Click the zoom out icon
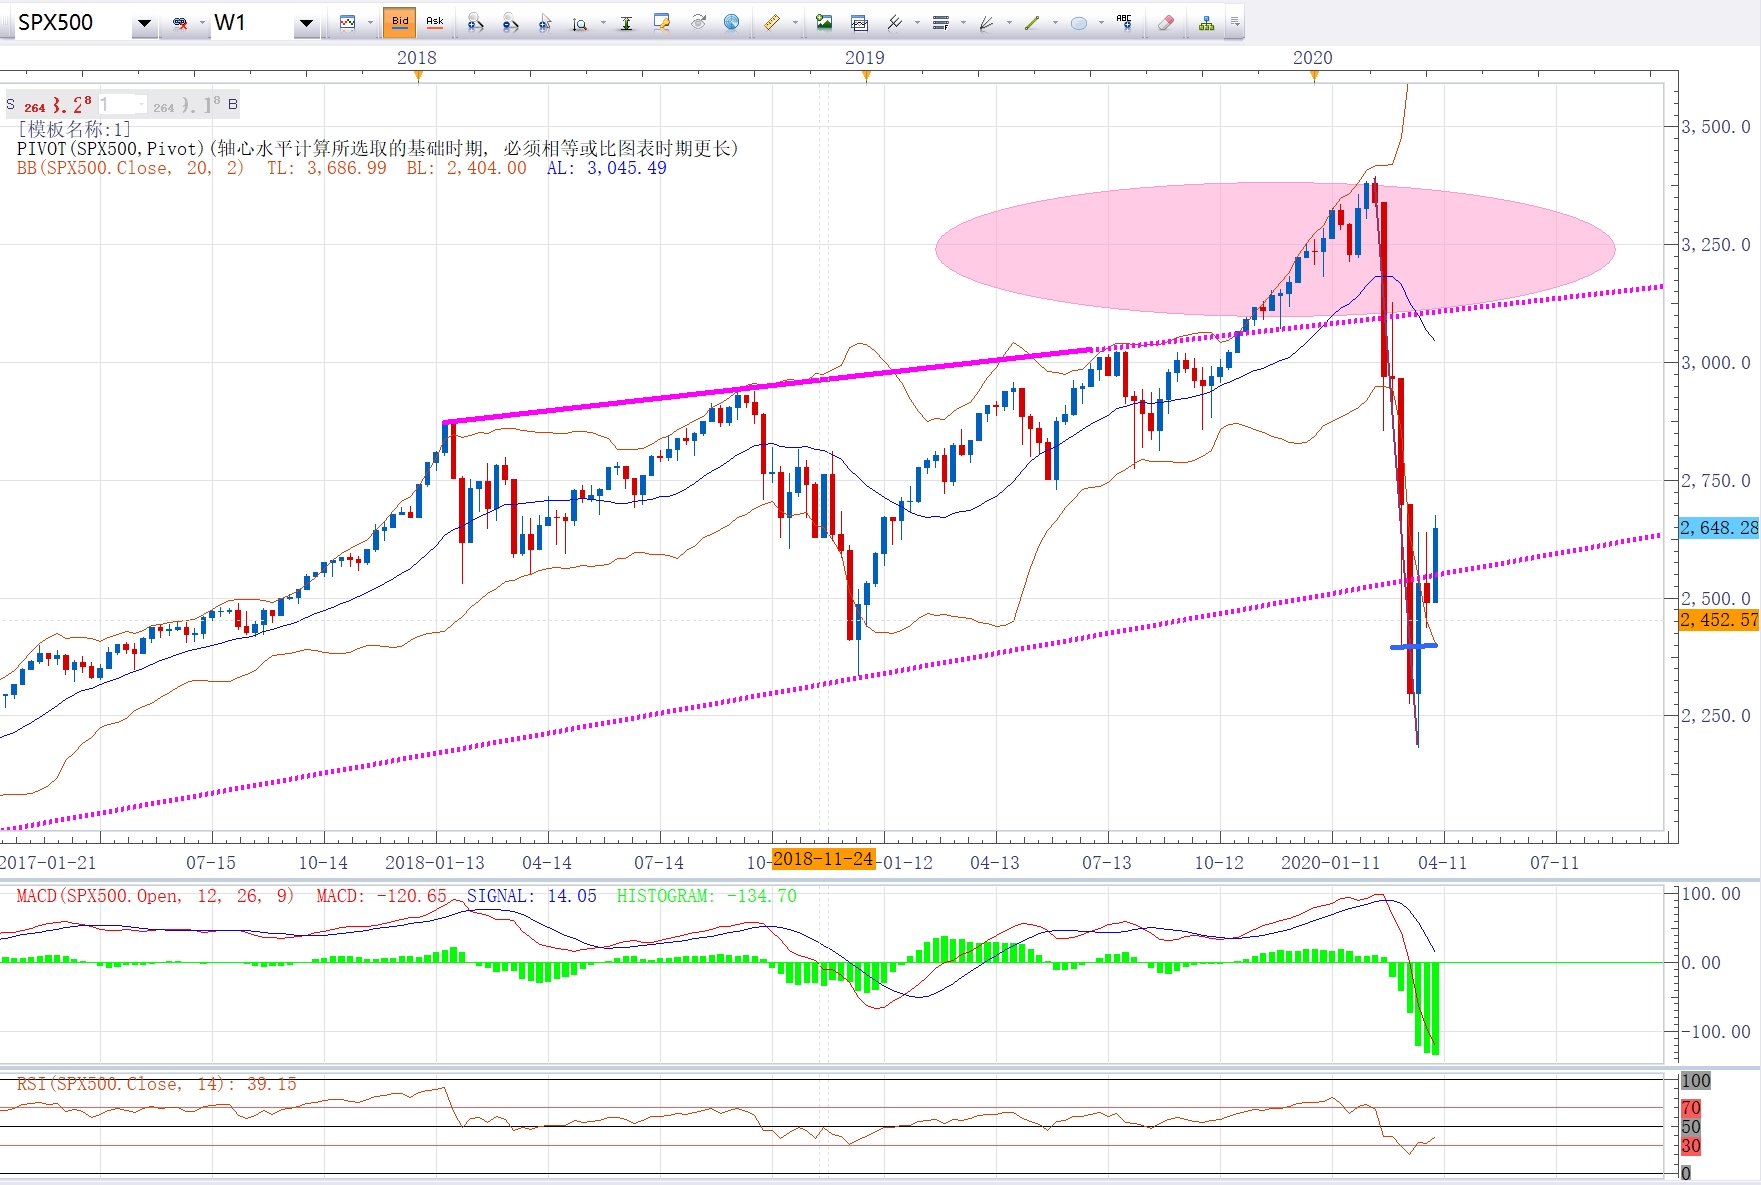The image size is (1761, 1185). (510, 22)
